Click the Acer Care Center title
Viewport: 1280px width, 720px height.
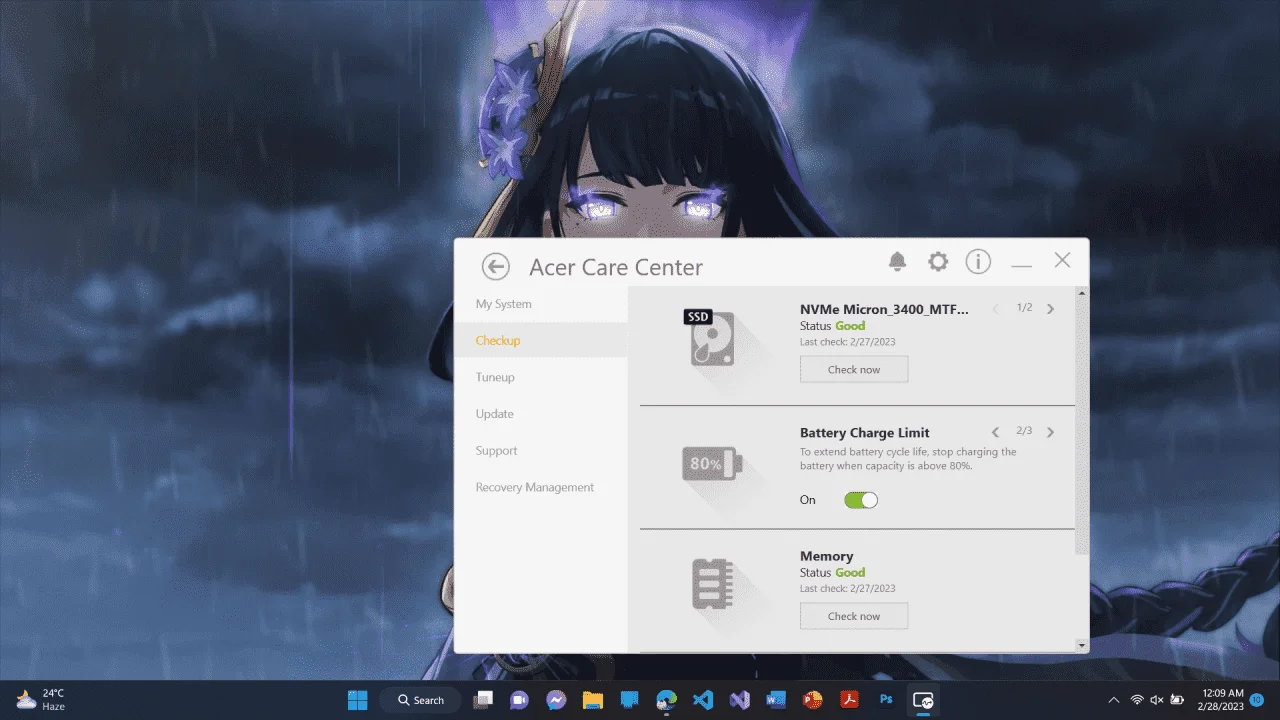pos(616,267)
